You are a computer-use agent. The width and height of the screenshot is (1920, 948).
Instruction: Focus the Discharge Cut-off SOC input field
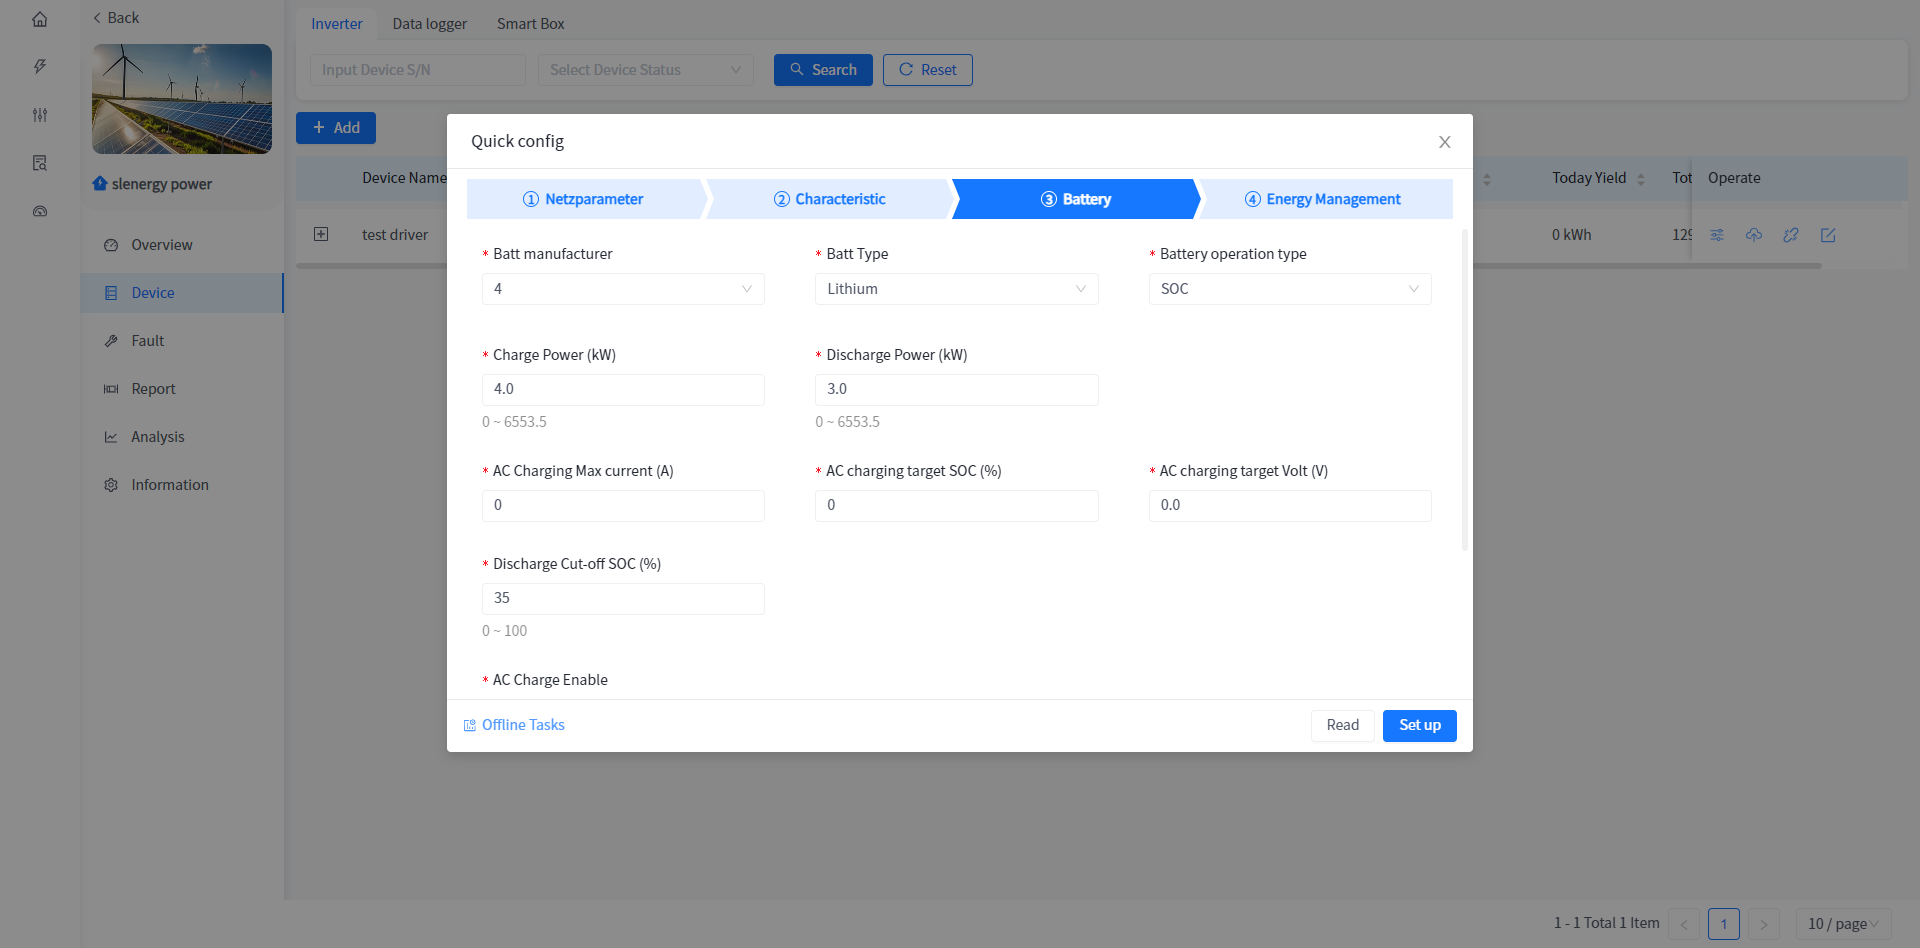pyautogui.click(x=623, y=598)
